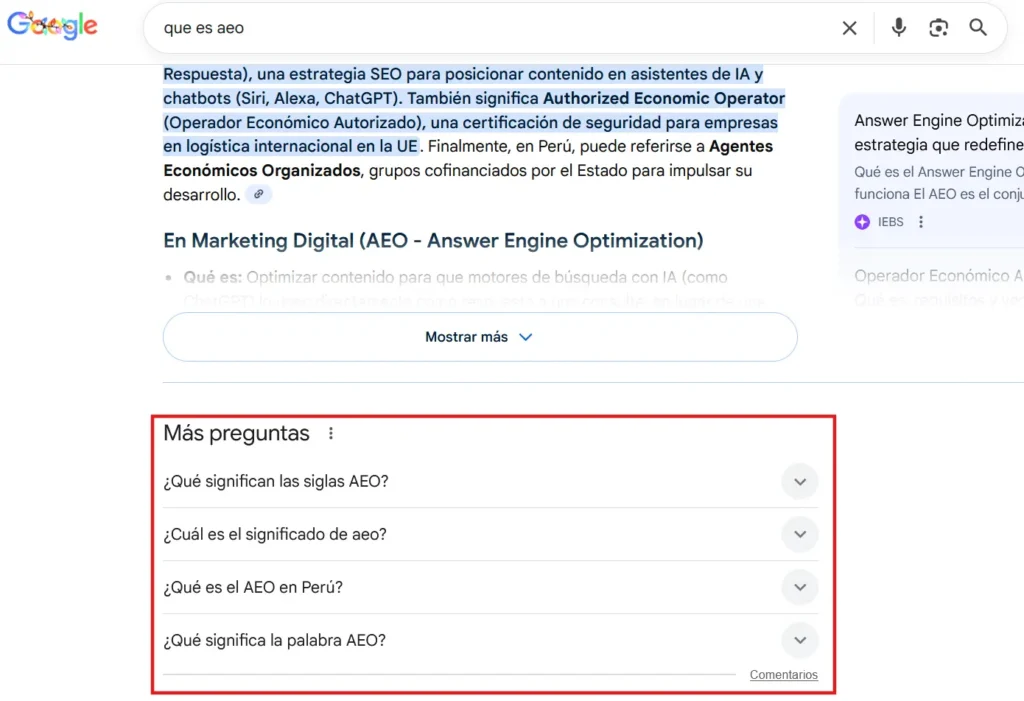
Task: Submit search with magnifying glass icon
Action: tap(978, 27)
